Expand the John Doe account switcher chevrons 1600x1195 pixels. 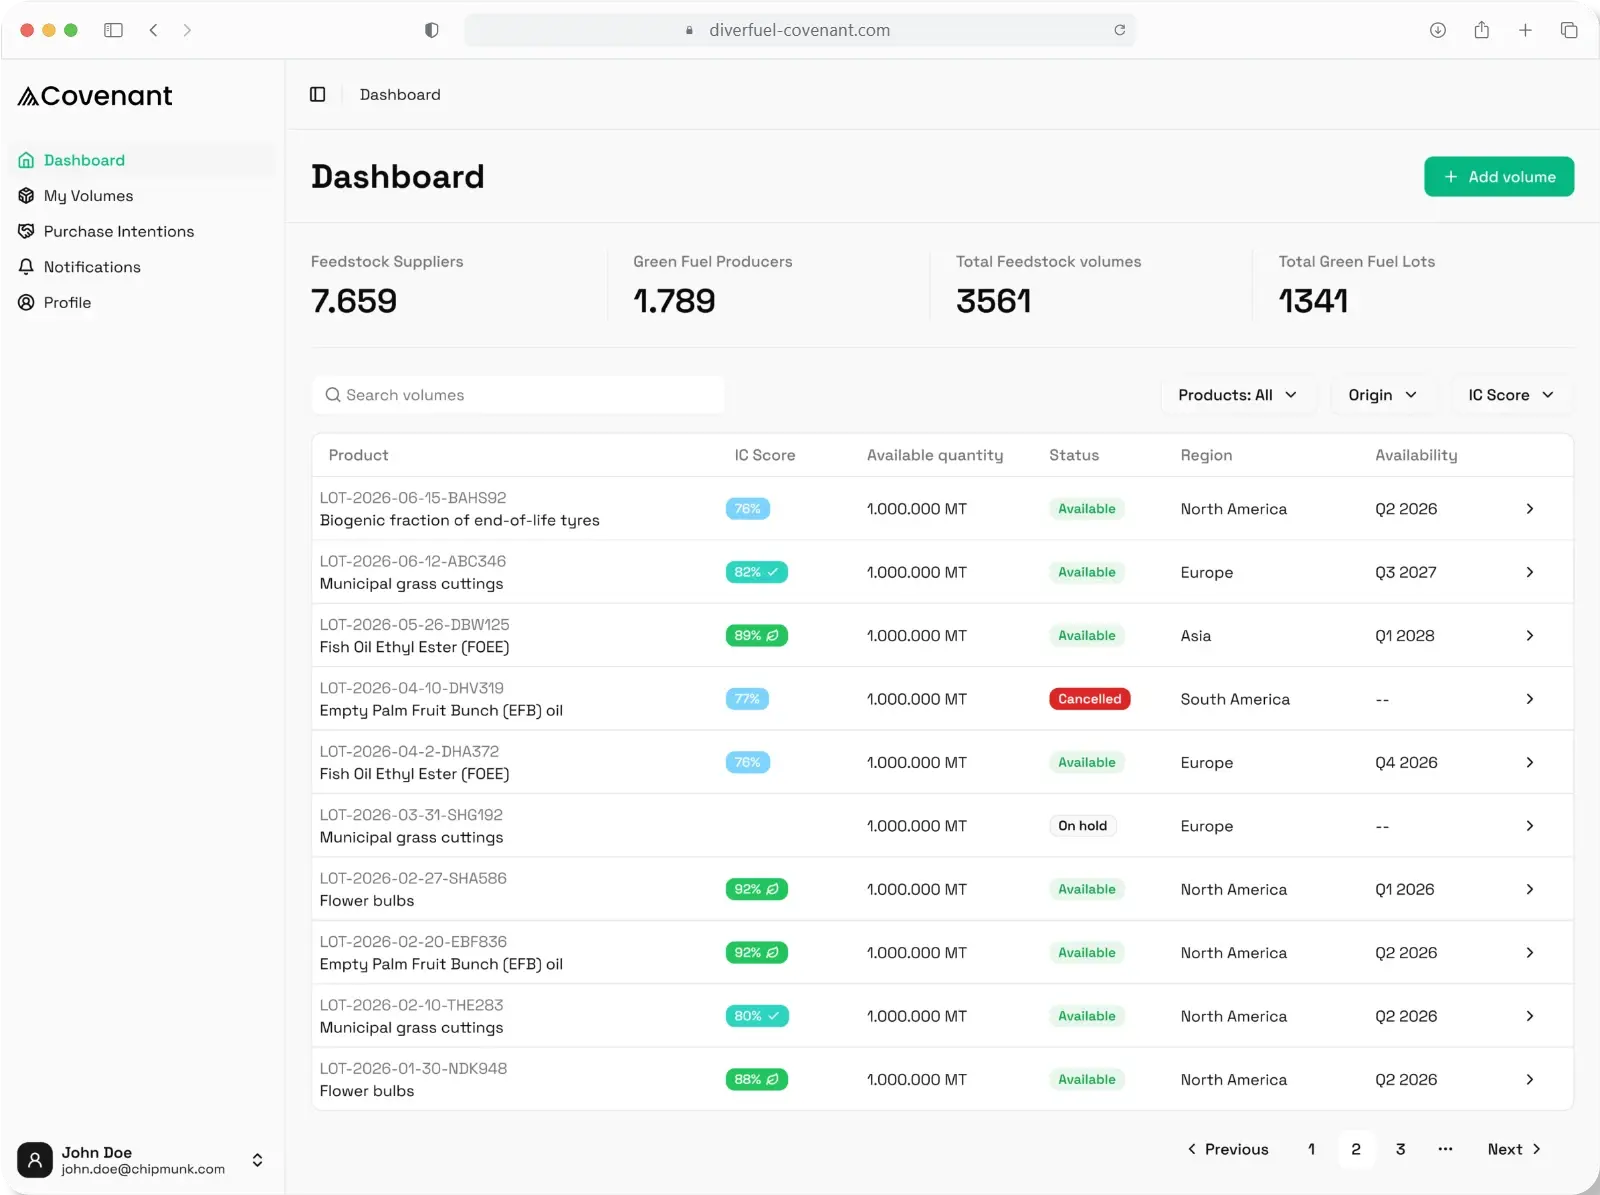click(x=257, y=1160)
